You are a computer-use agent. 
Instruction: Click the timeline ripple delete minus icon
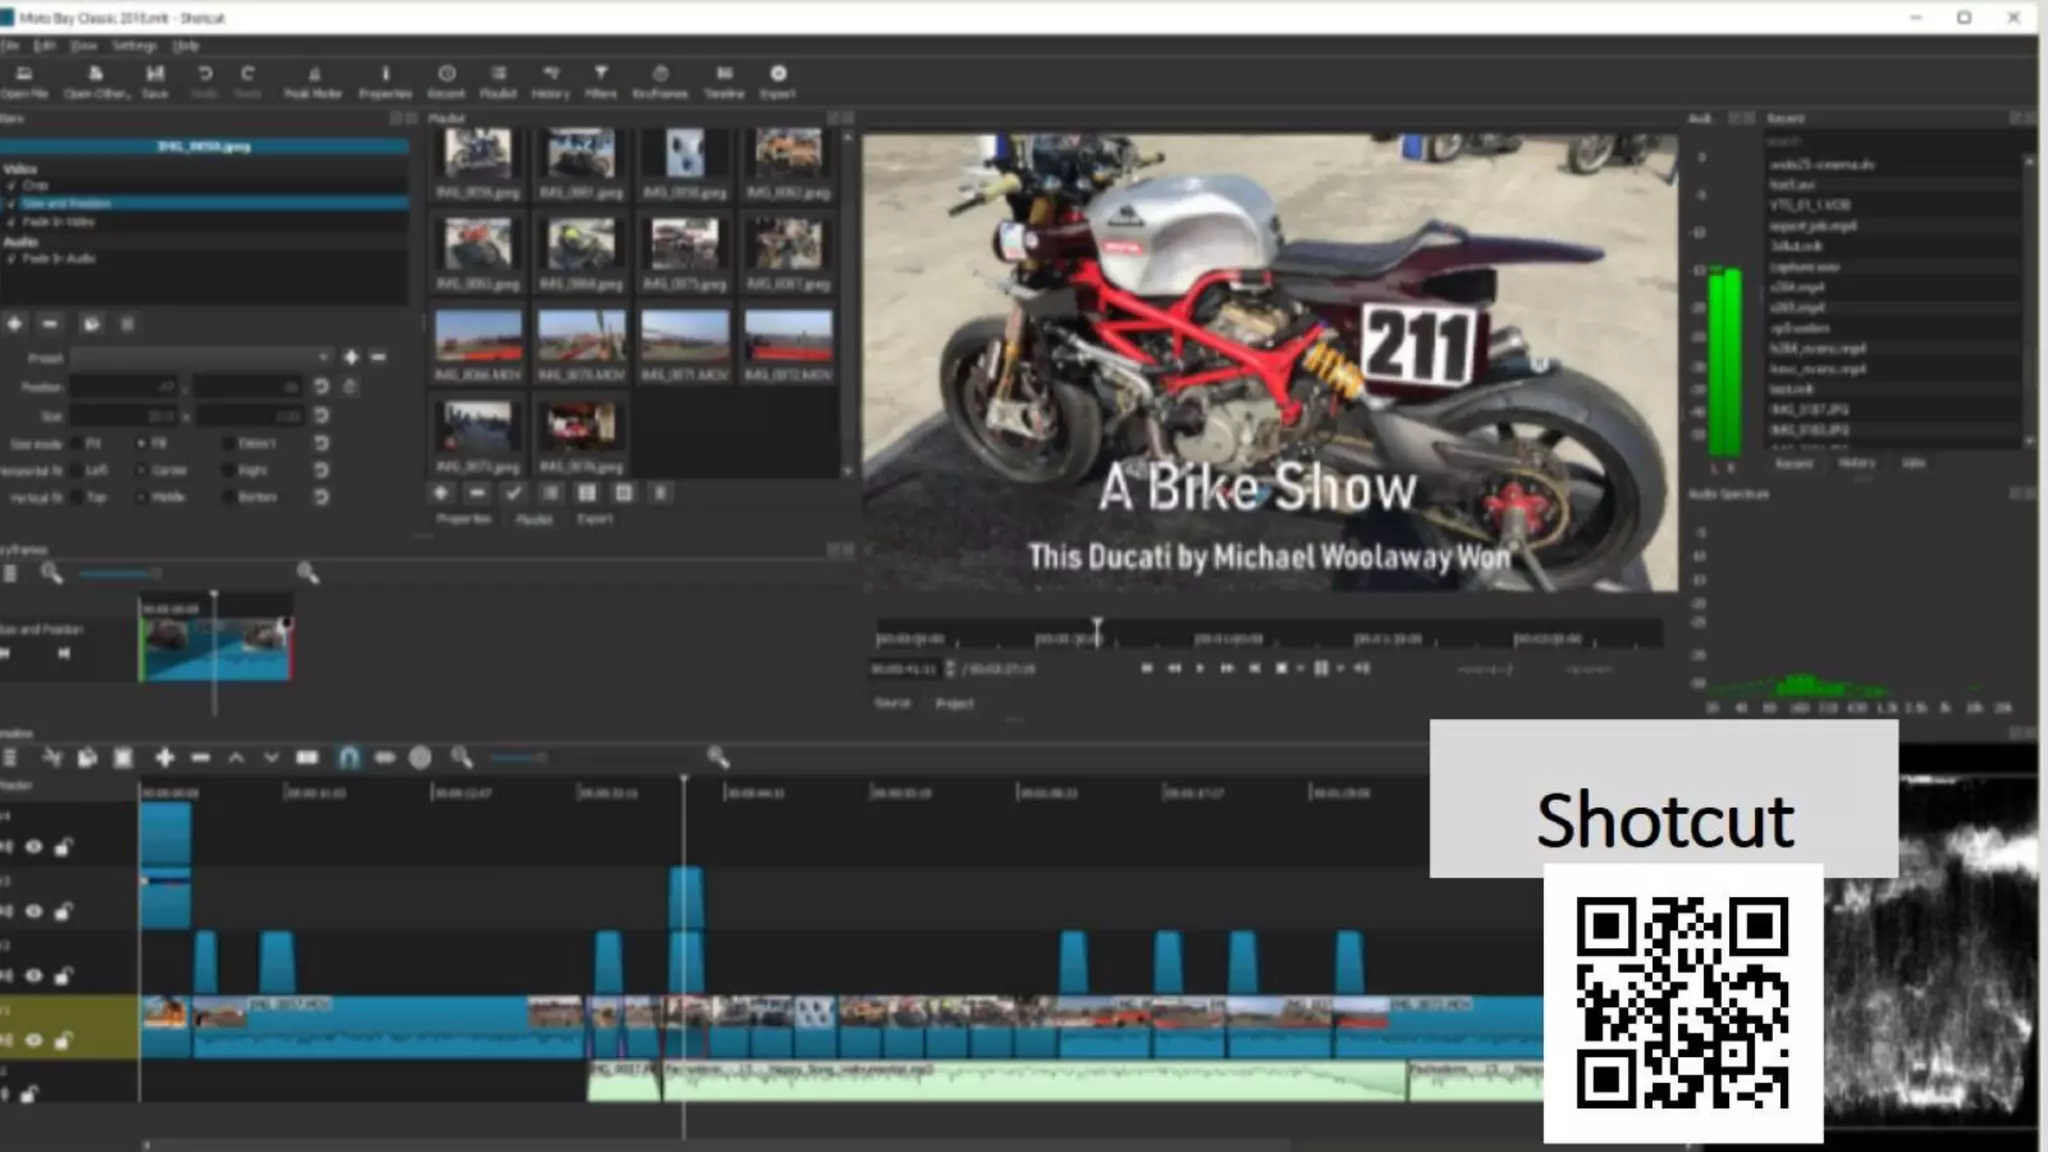(200, 758)
